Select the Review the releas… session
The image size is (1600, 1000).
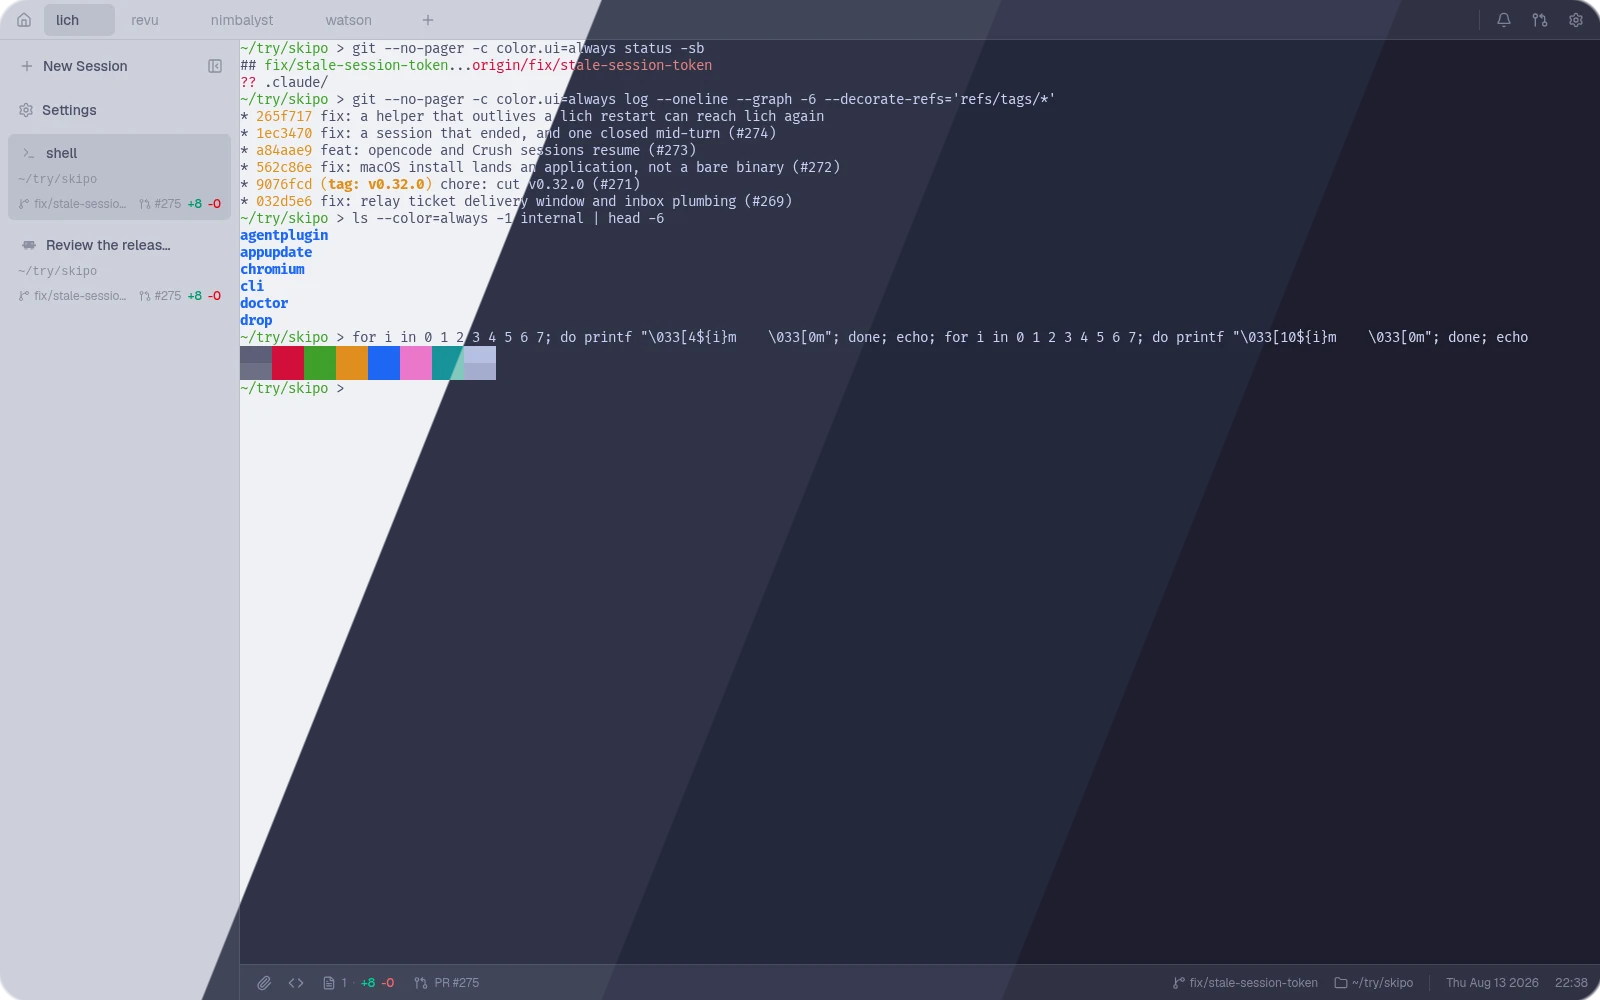pyautogui.click(x=119, y=269)
